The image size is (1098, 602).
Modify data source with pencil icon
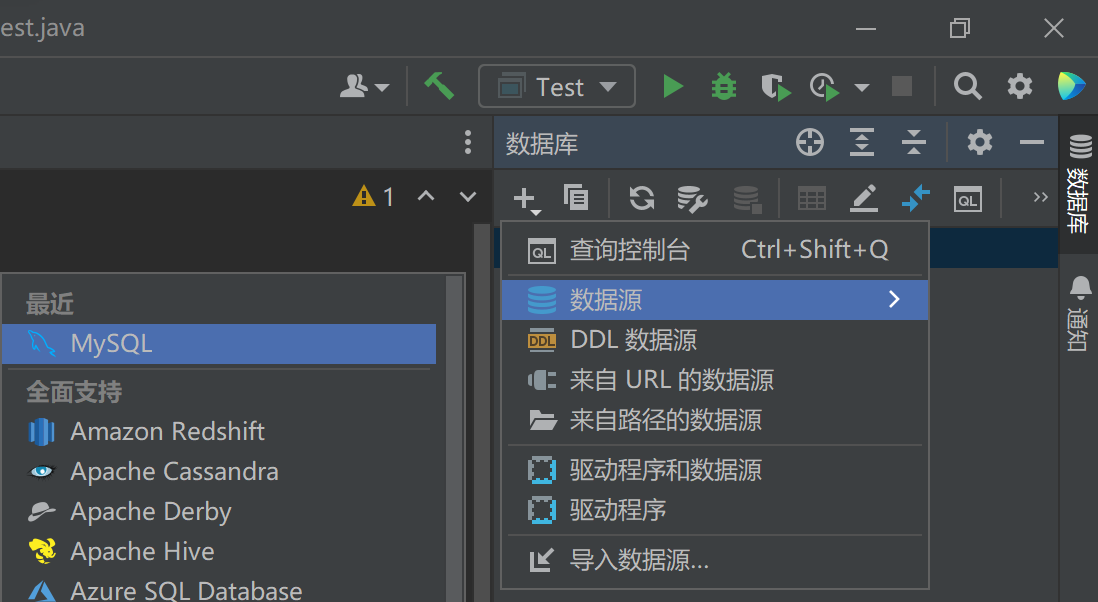[x=862, y=198]
